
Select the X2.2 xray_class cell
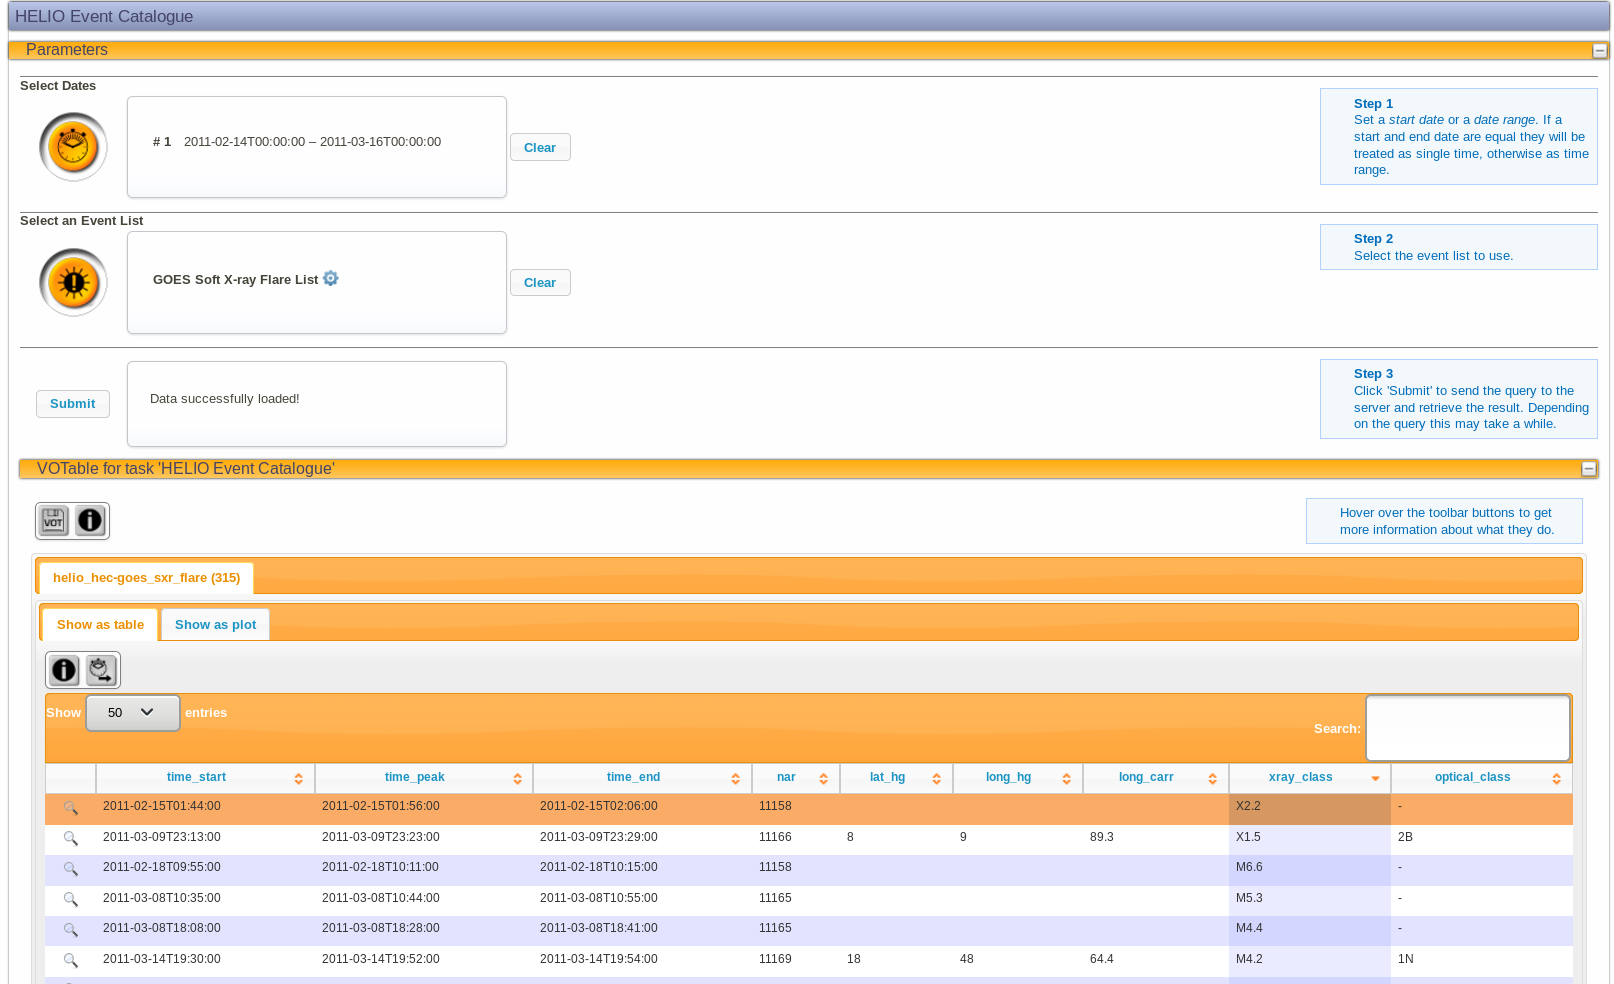[x=1310, y=807]
